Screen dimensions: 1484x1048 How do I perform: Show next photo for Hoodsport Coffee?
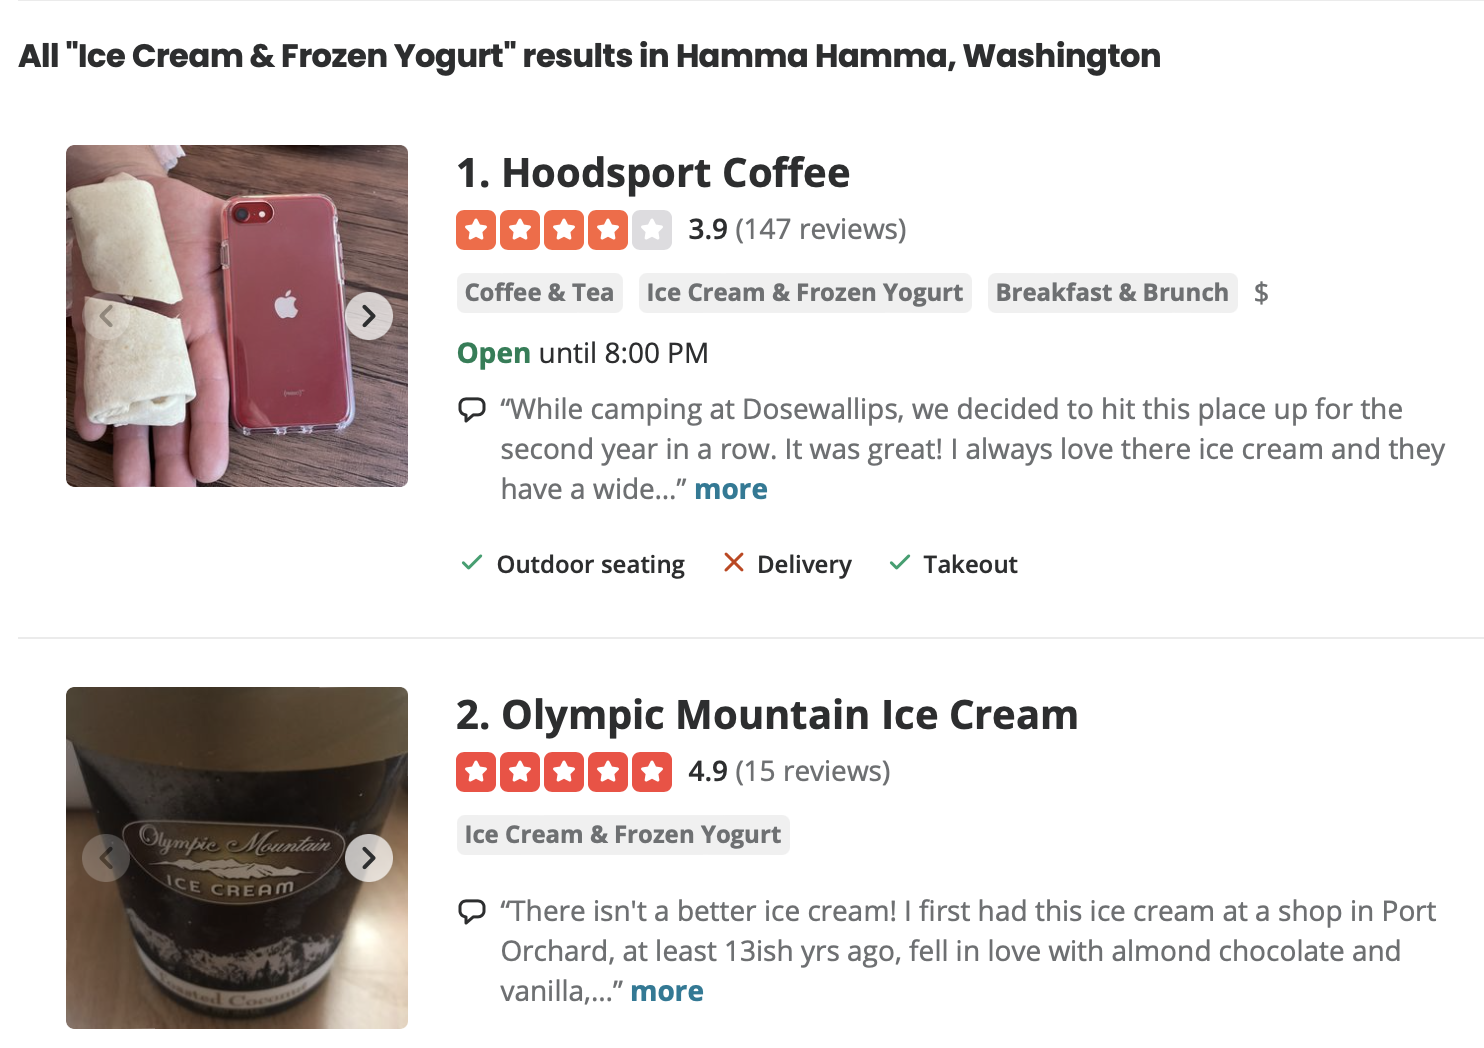coord(369,316)
